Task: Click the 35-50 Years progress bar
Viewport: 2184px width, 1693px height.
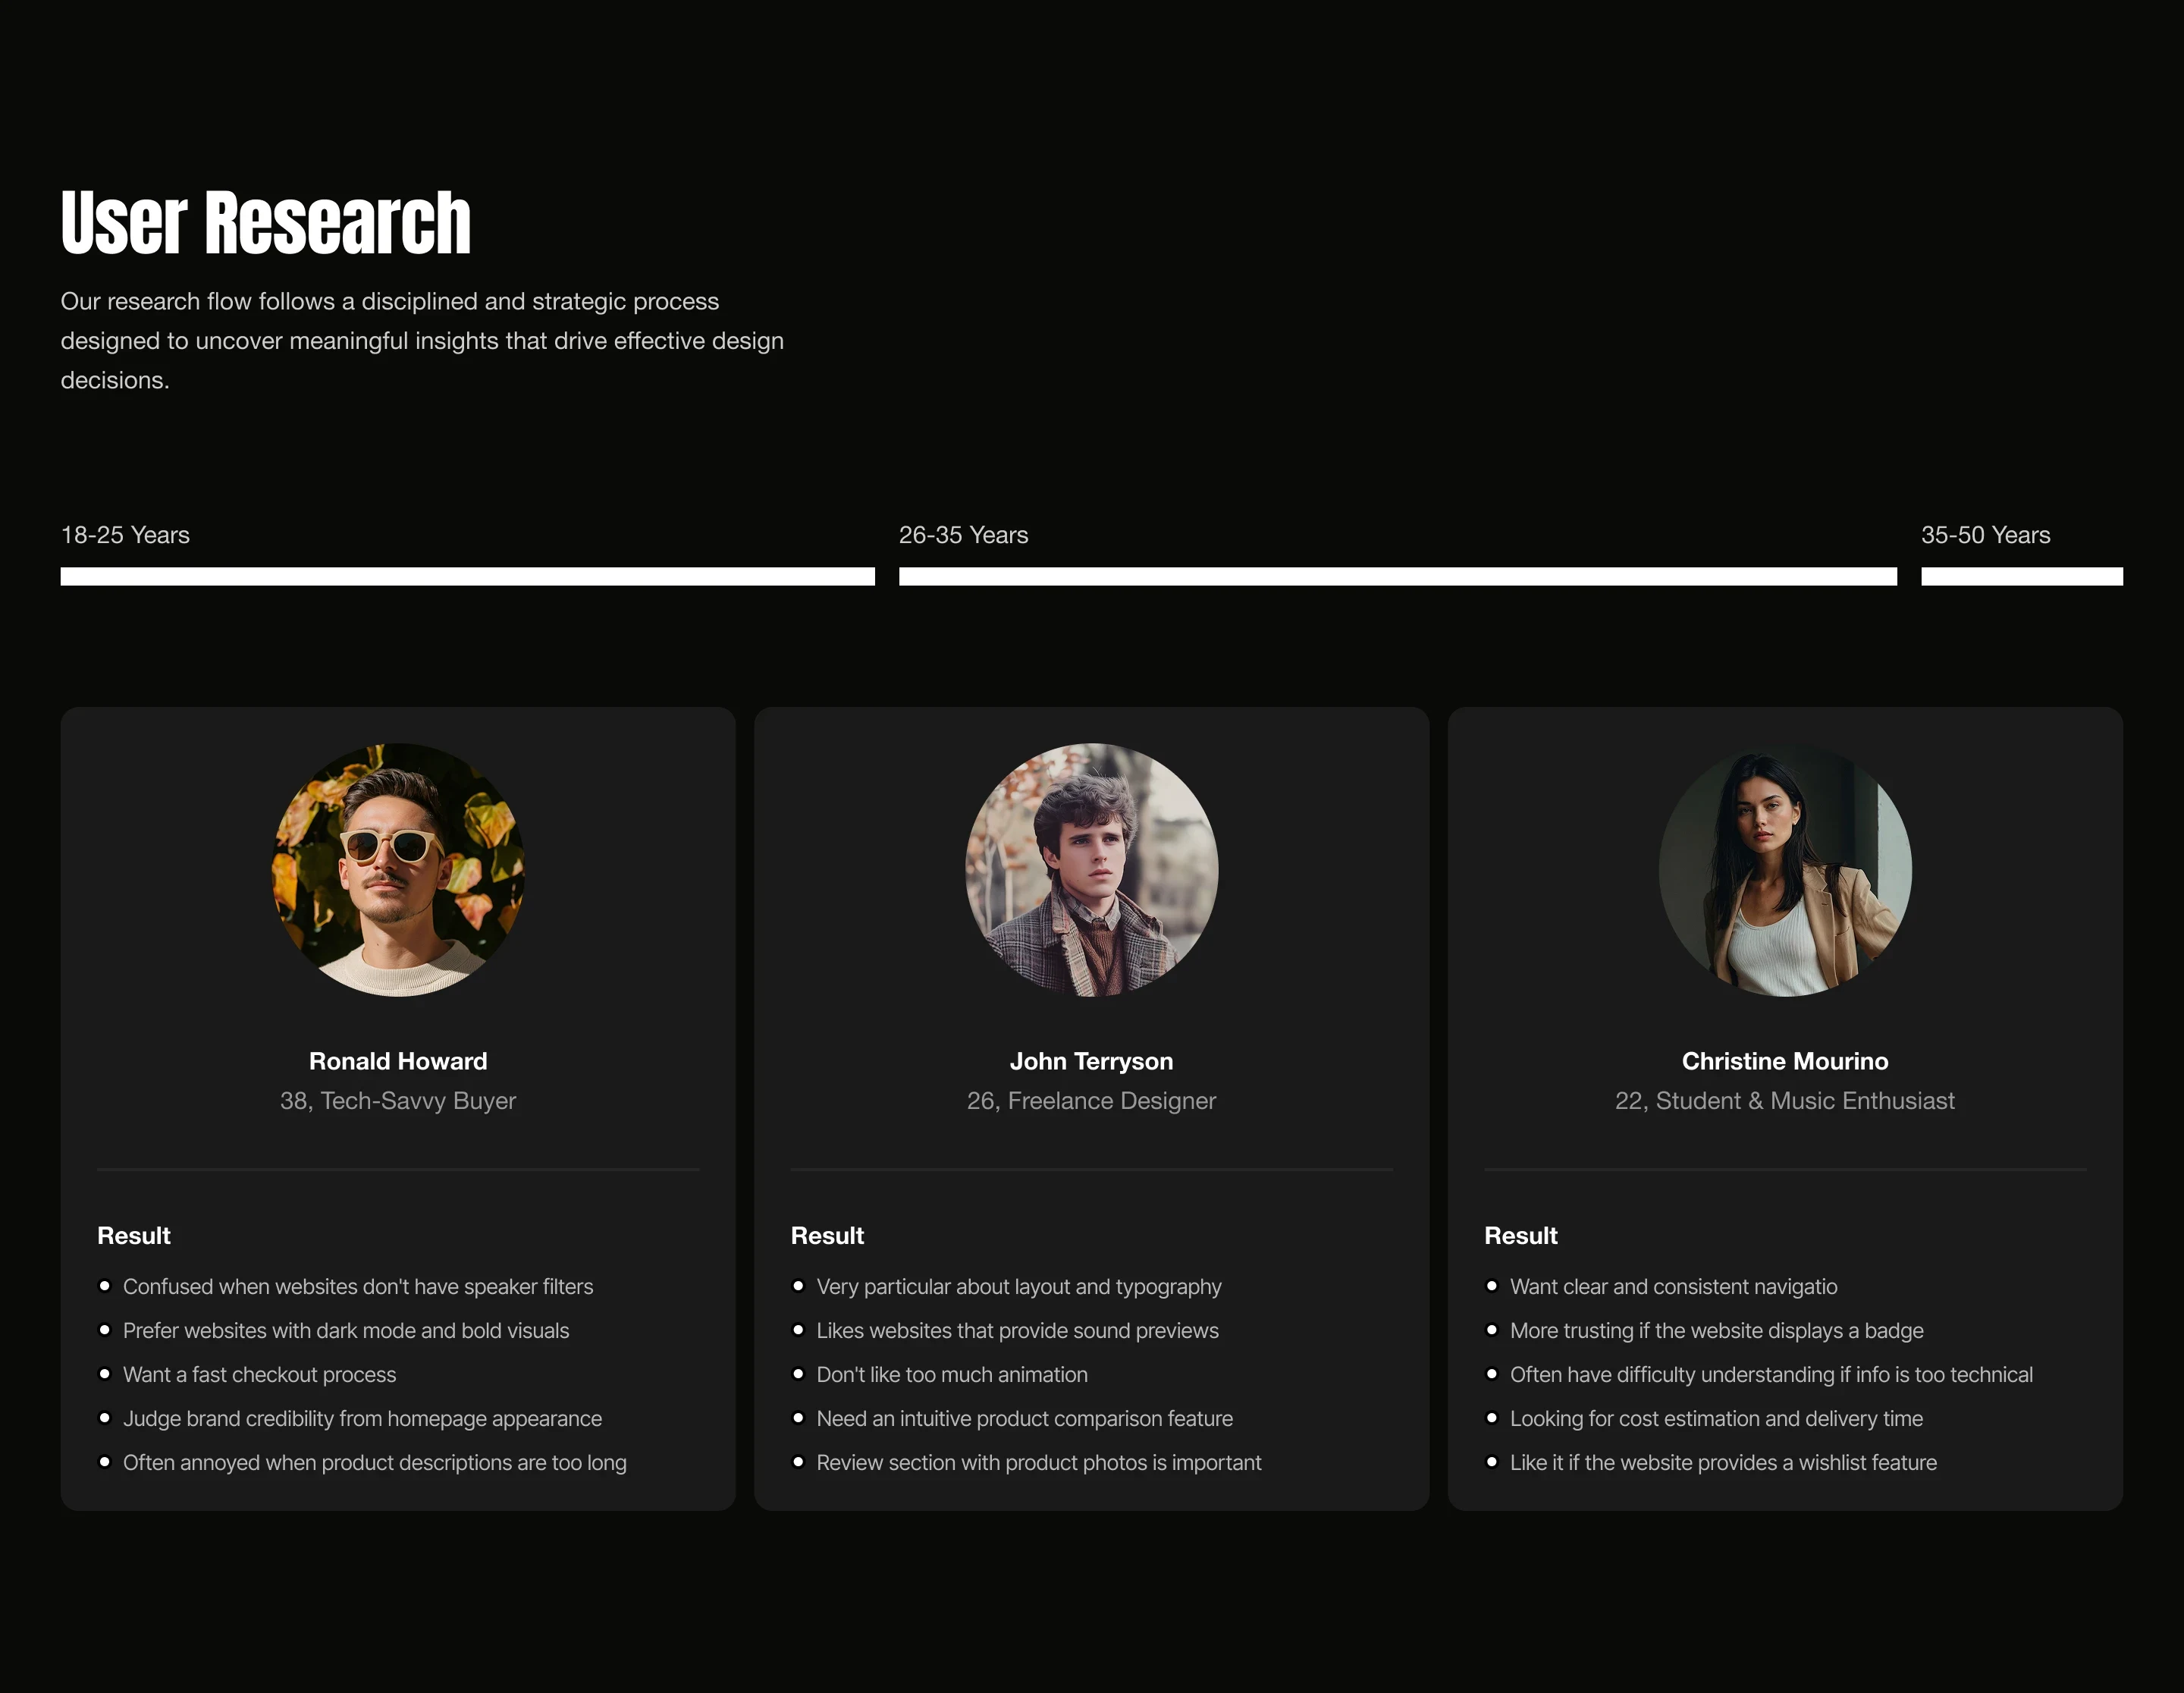Action: [x=2021, y=576]
